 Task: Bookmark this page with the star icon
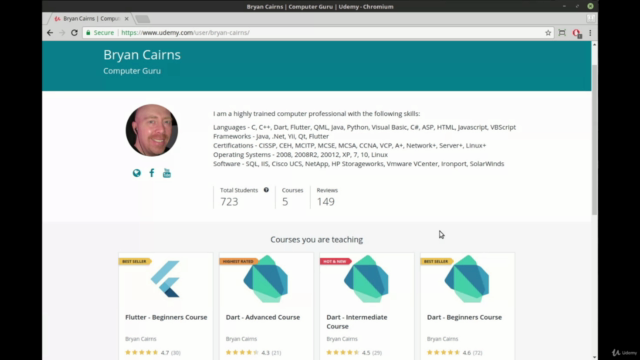548,33
